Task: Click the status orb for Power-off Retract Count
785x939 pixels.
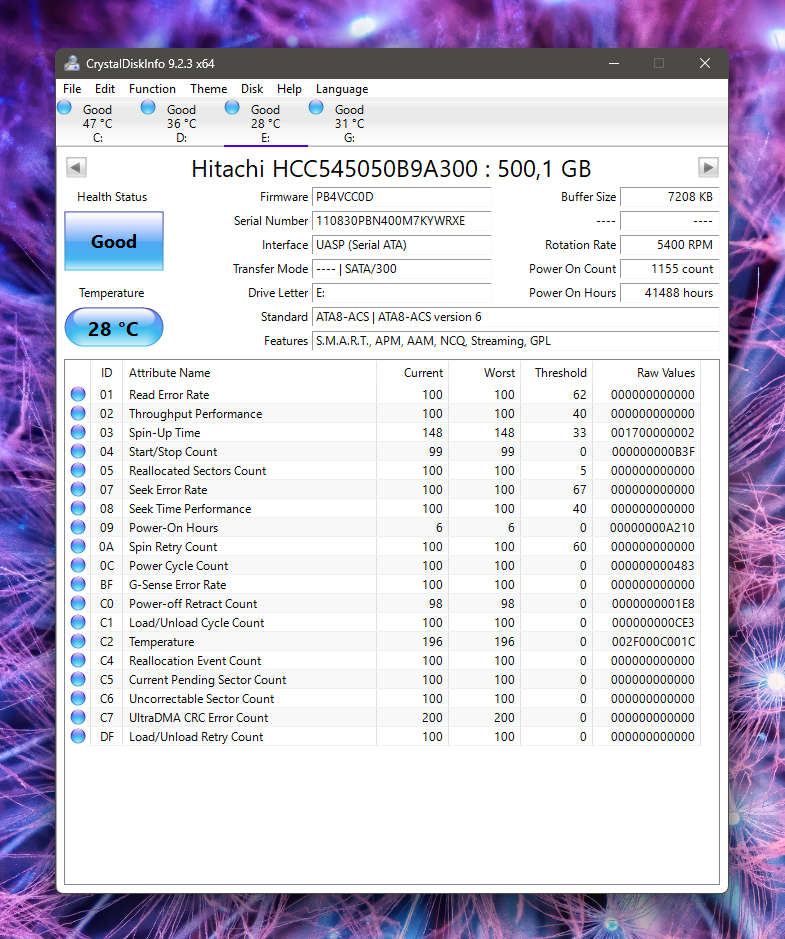Action: tap(78, 603)
